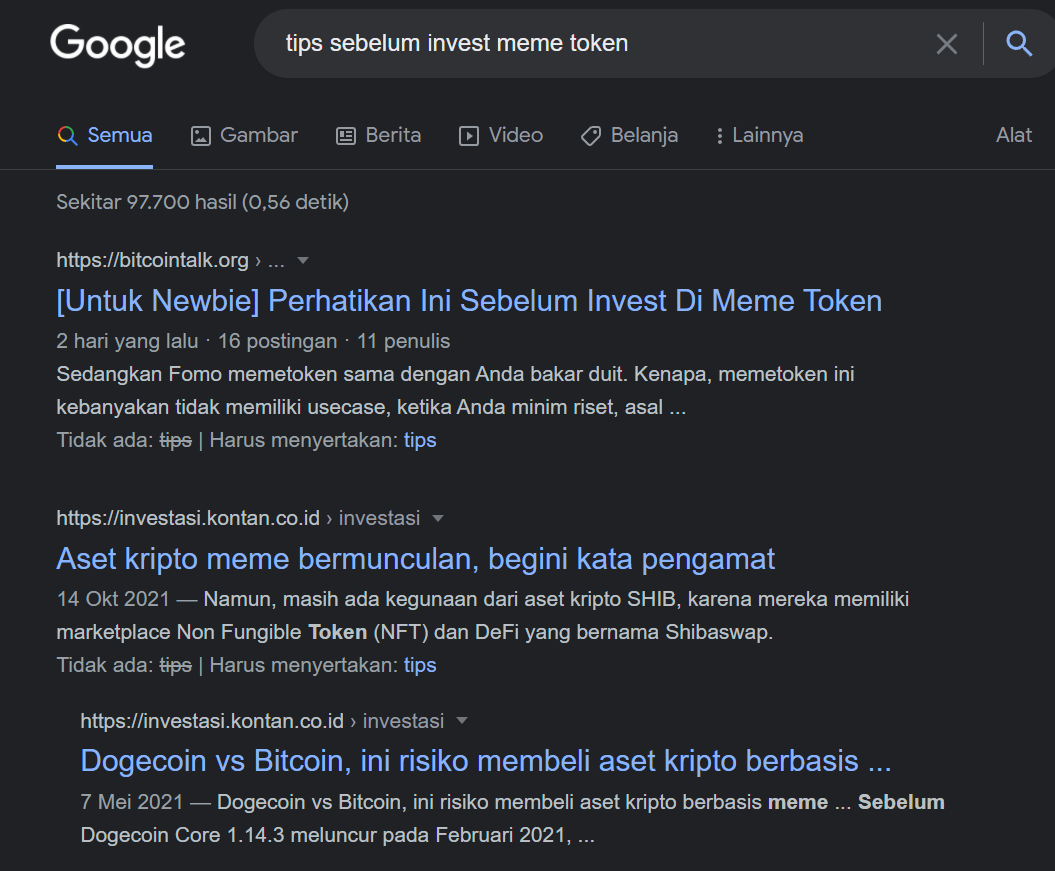Image resolution: width=1055 pixels, height=871 pixels.
Task: Open 'Dogecoin vs Bitcoin' result title
Action: coord(486,761)
